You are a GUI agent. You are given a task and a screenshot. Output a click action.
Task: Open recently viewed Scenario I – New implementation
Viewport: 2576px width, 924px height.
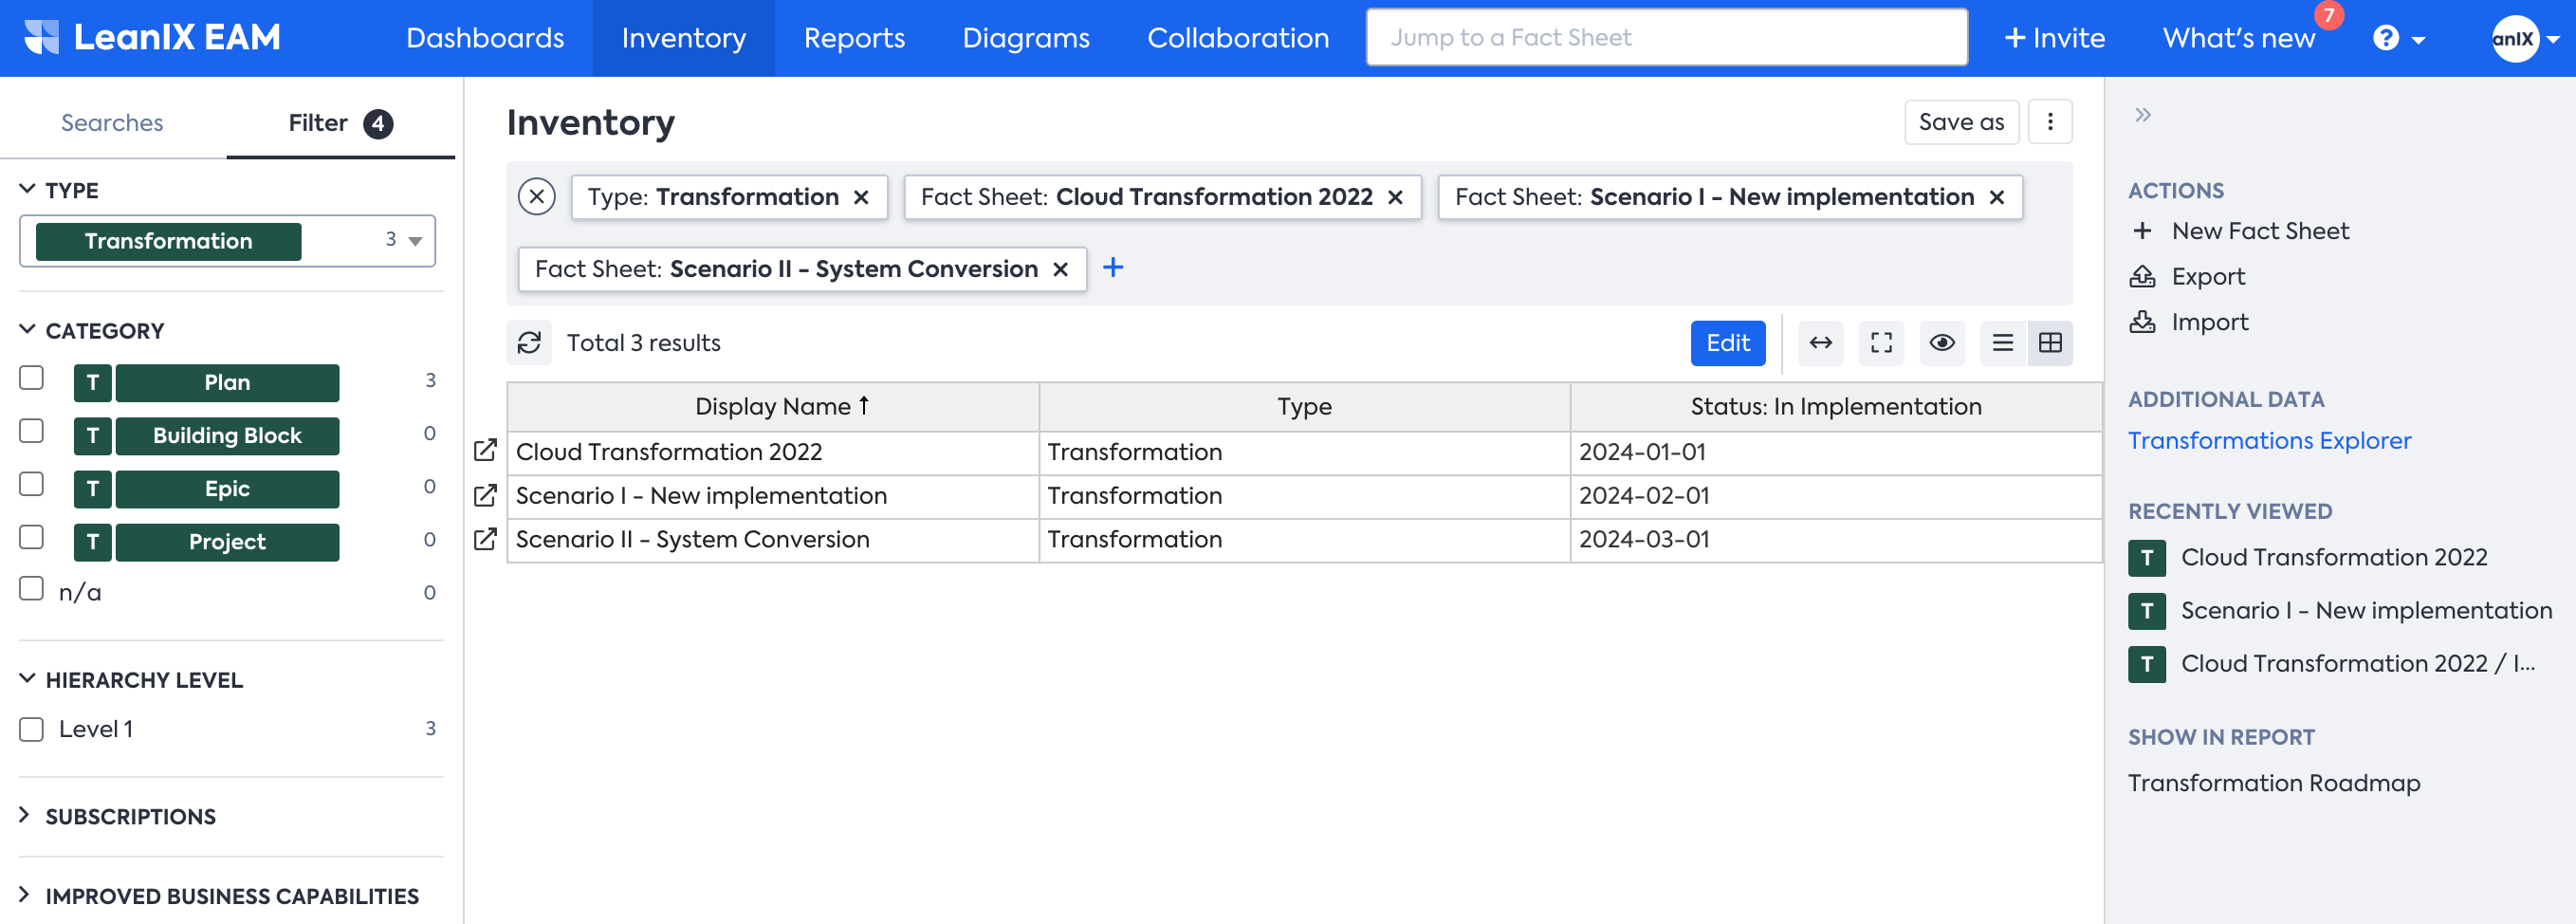coord(2340,610)
